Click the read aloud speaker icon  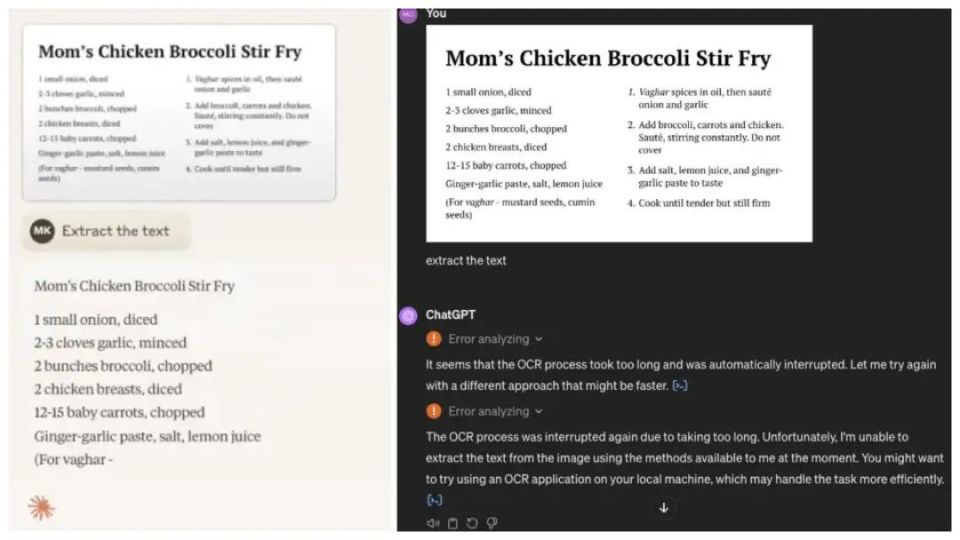tap(432, 523)
